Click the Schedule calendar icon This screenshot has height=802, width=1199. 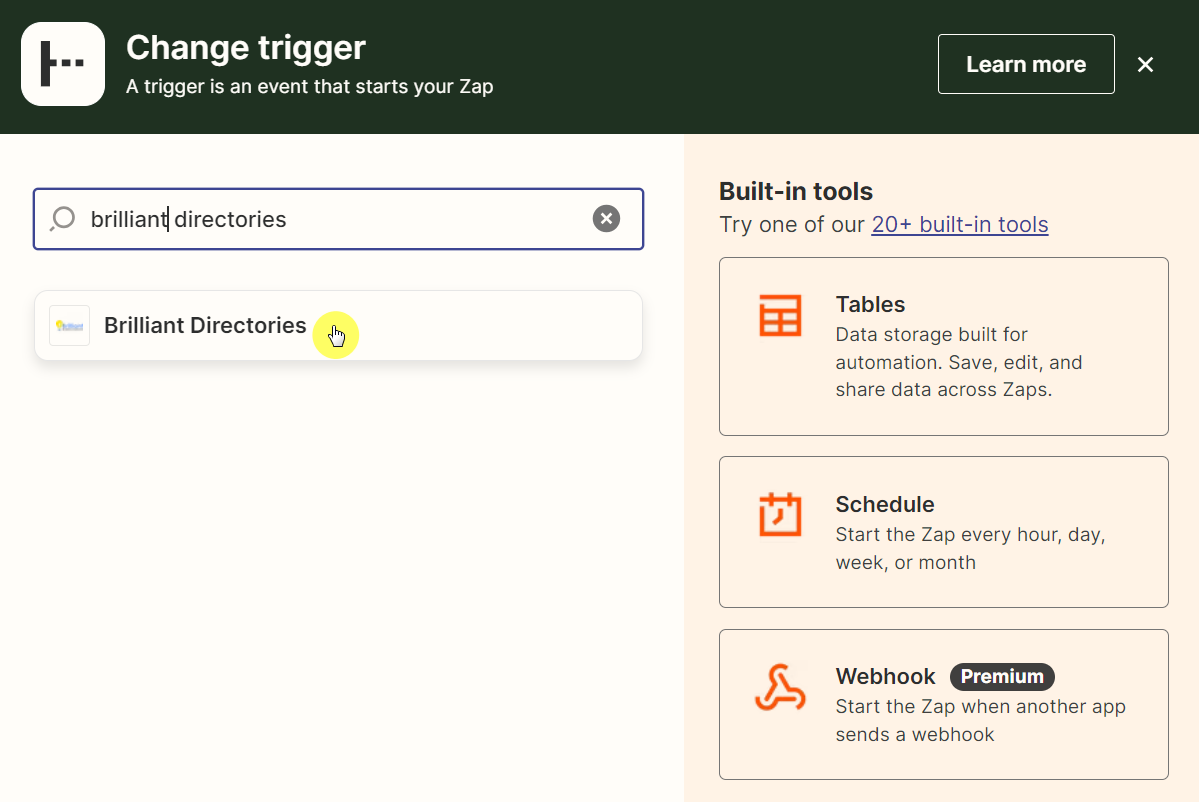[780, 515]
